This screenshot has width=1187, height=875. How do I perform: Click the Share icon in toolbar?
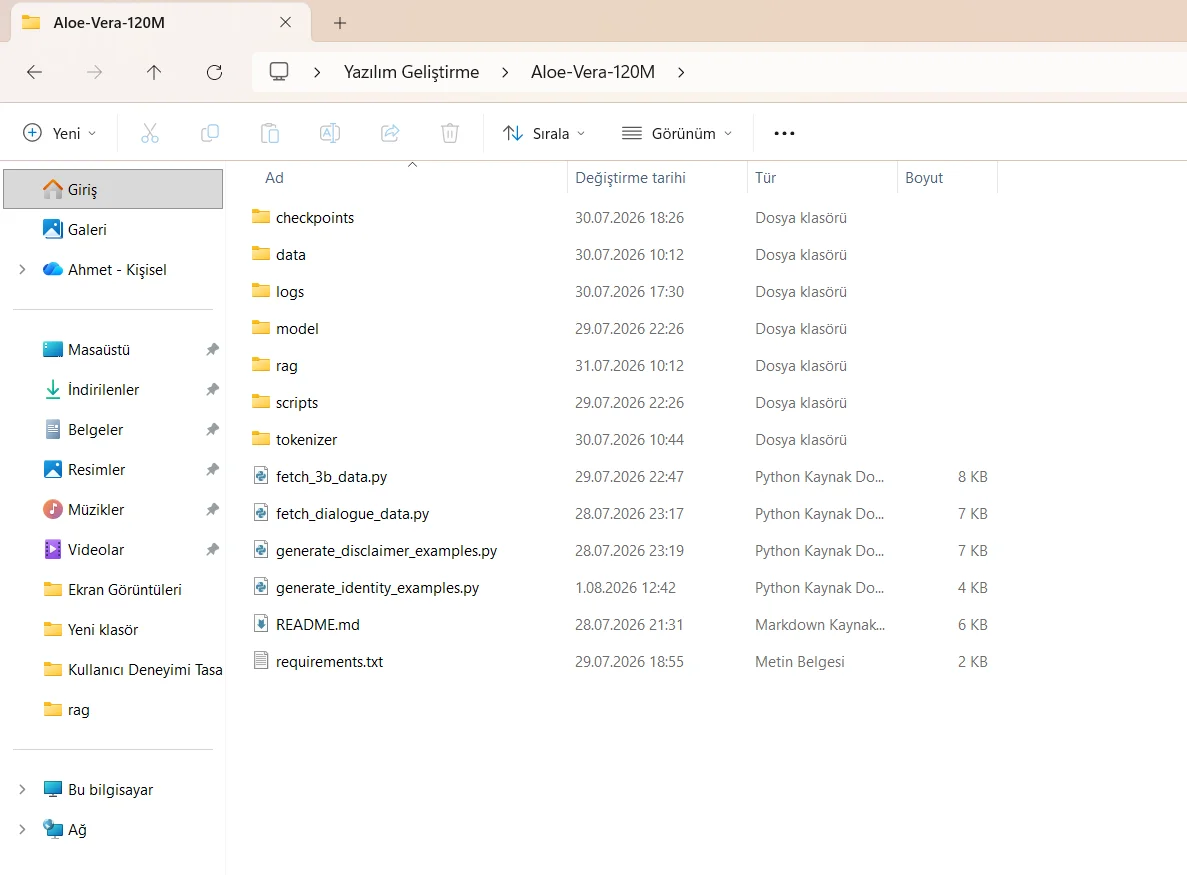click(390, 133)
